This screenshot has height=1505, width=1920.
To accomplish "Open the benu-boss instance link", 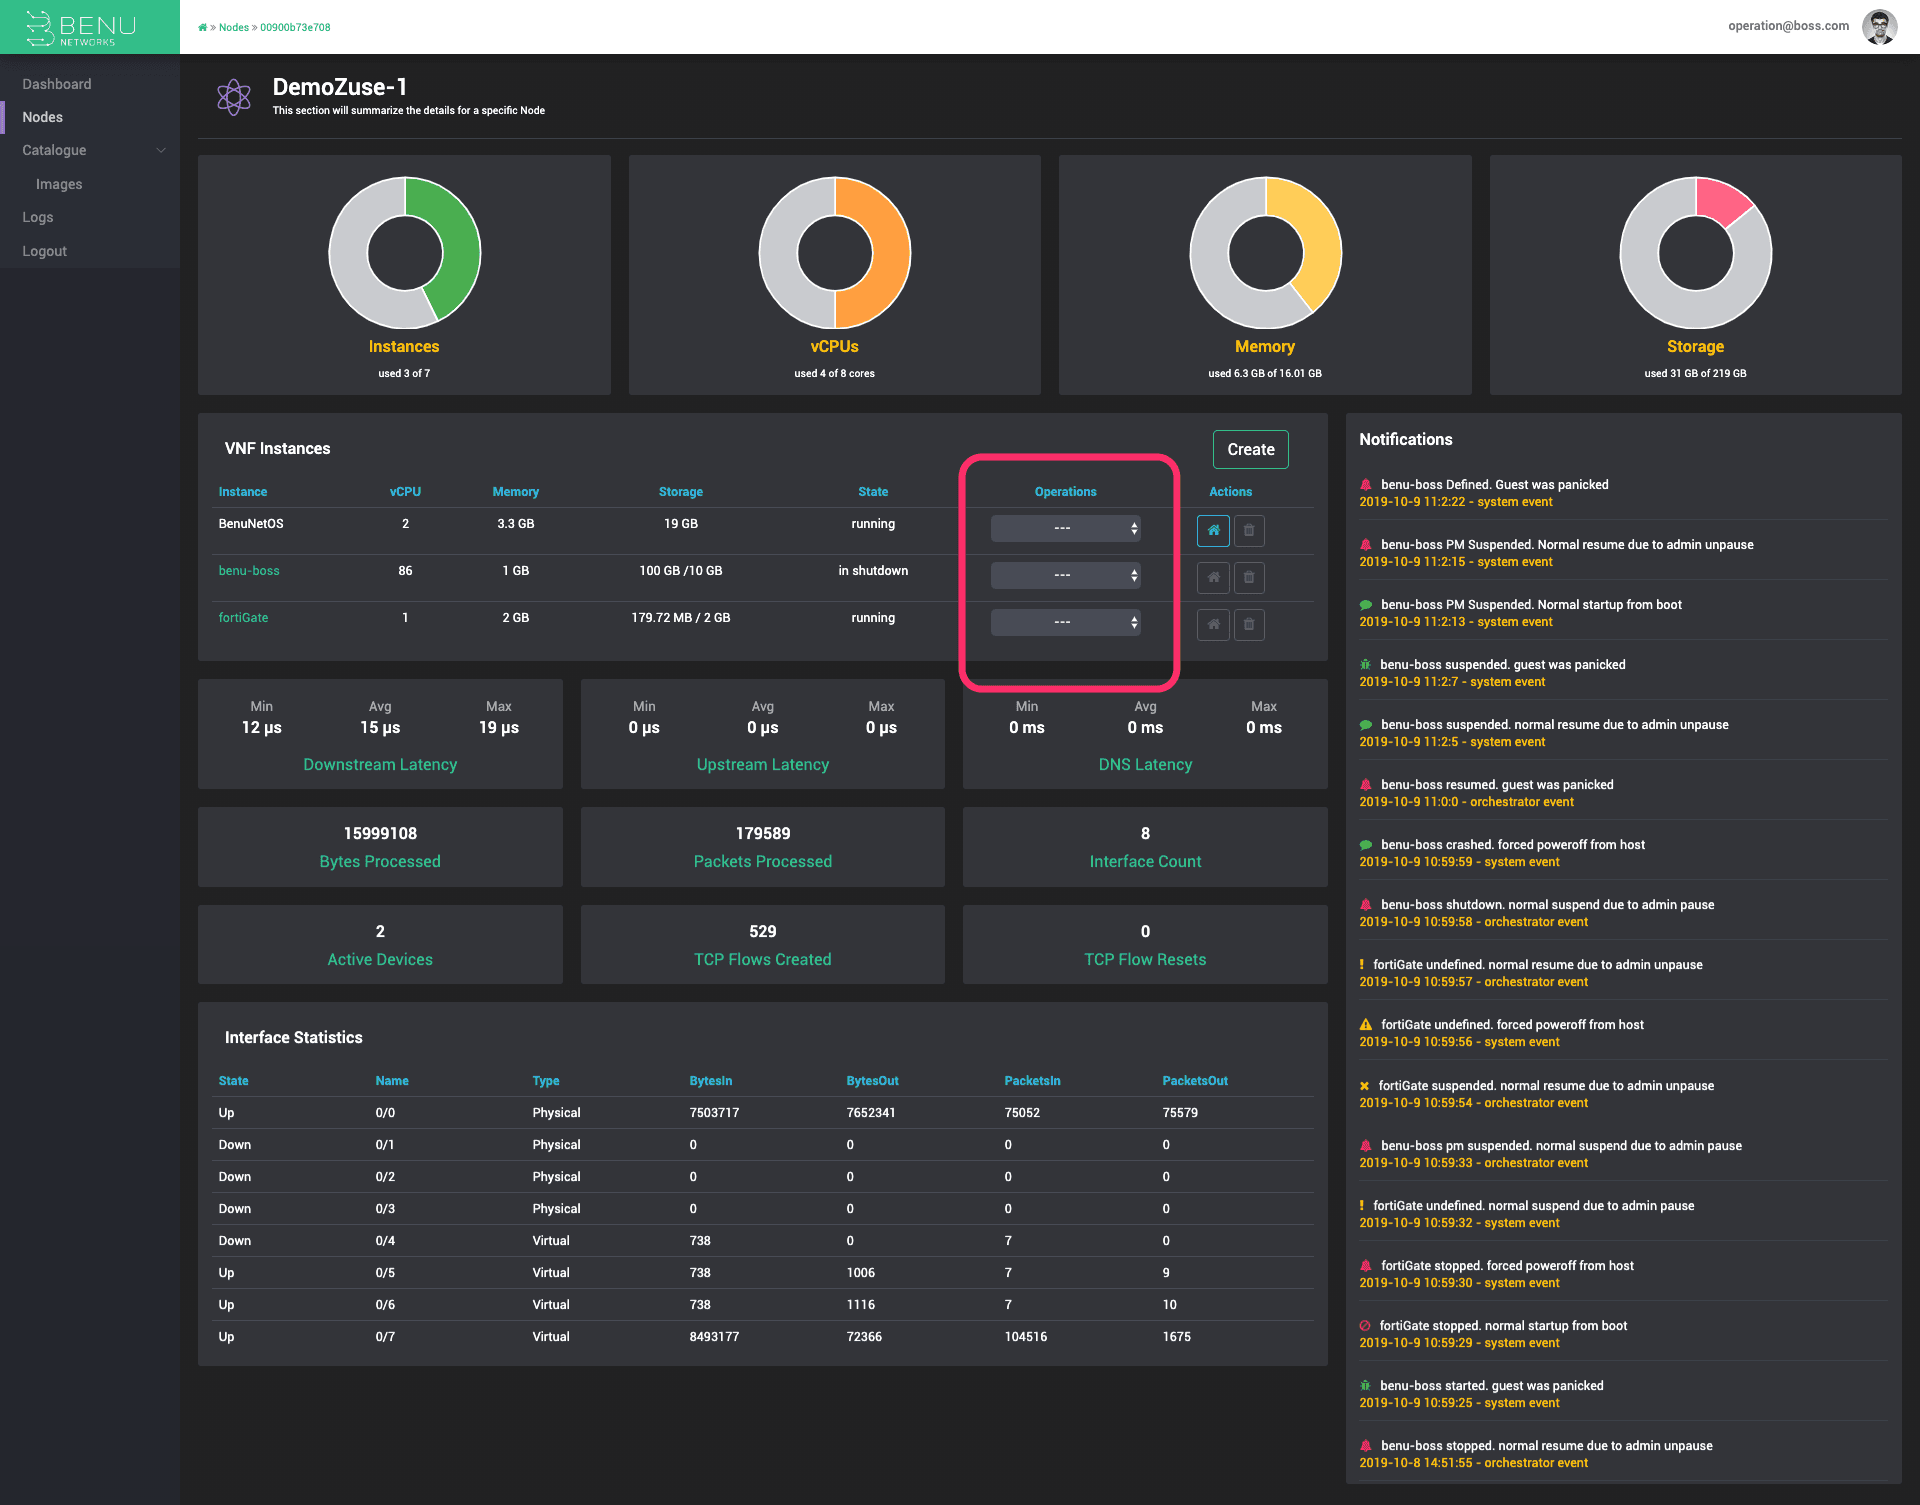I will click(x=248, y=570).
